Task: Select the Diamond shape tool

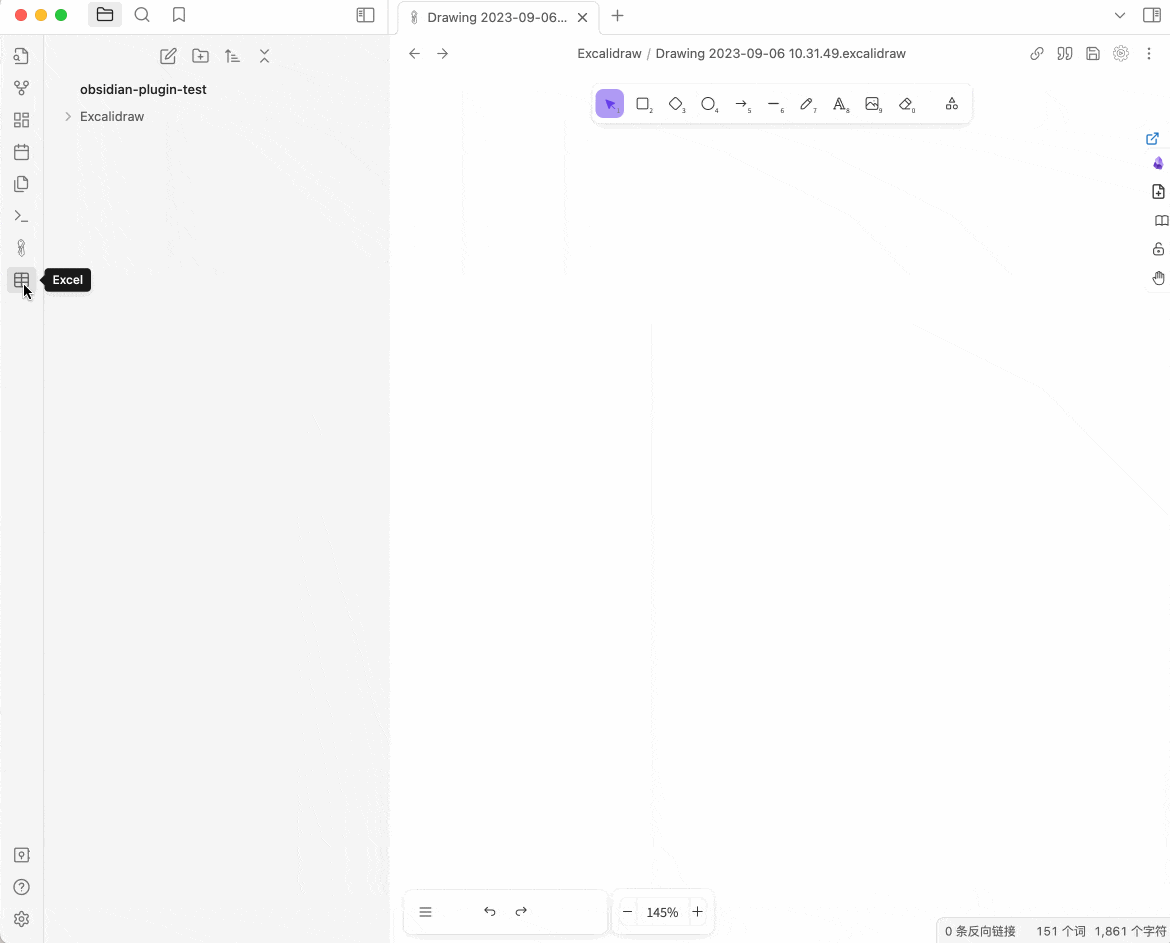Action: [675, 104]
